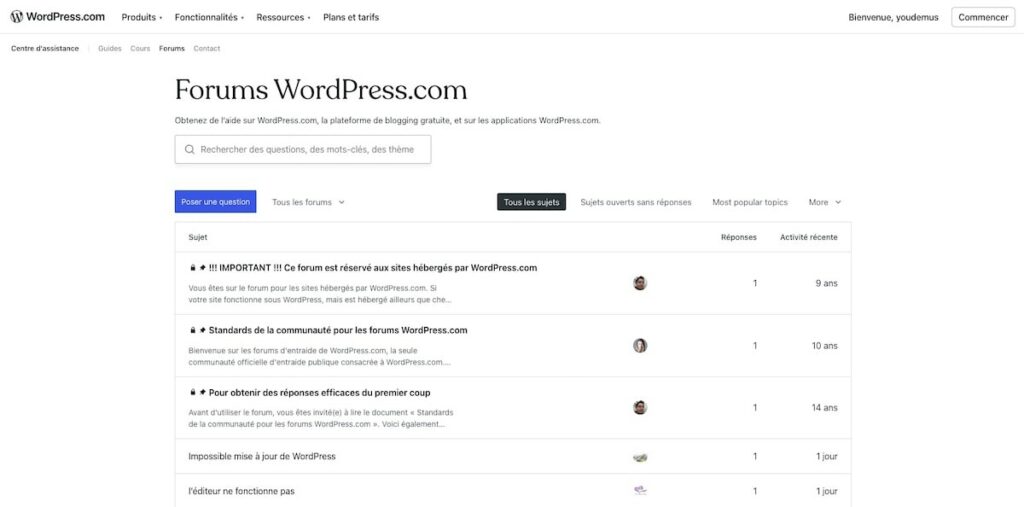Focus the forum search field
The image size is (1024, 507).
point(303,150)
